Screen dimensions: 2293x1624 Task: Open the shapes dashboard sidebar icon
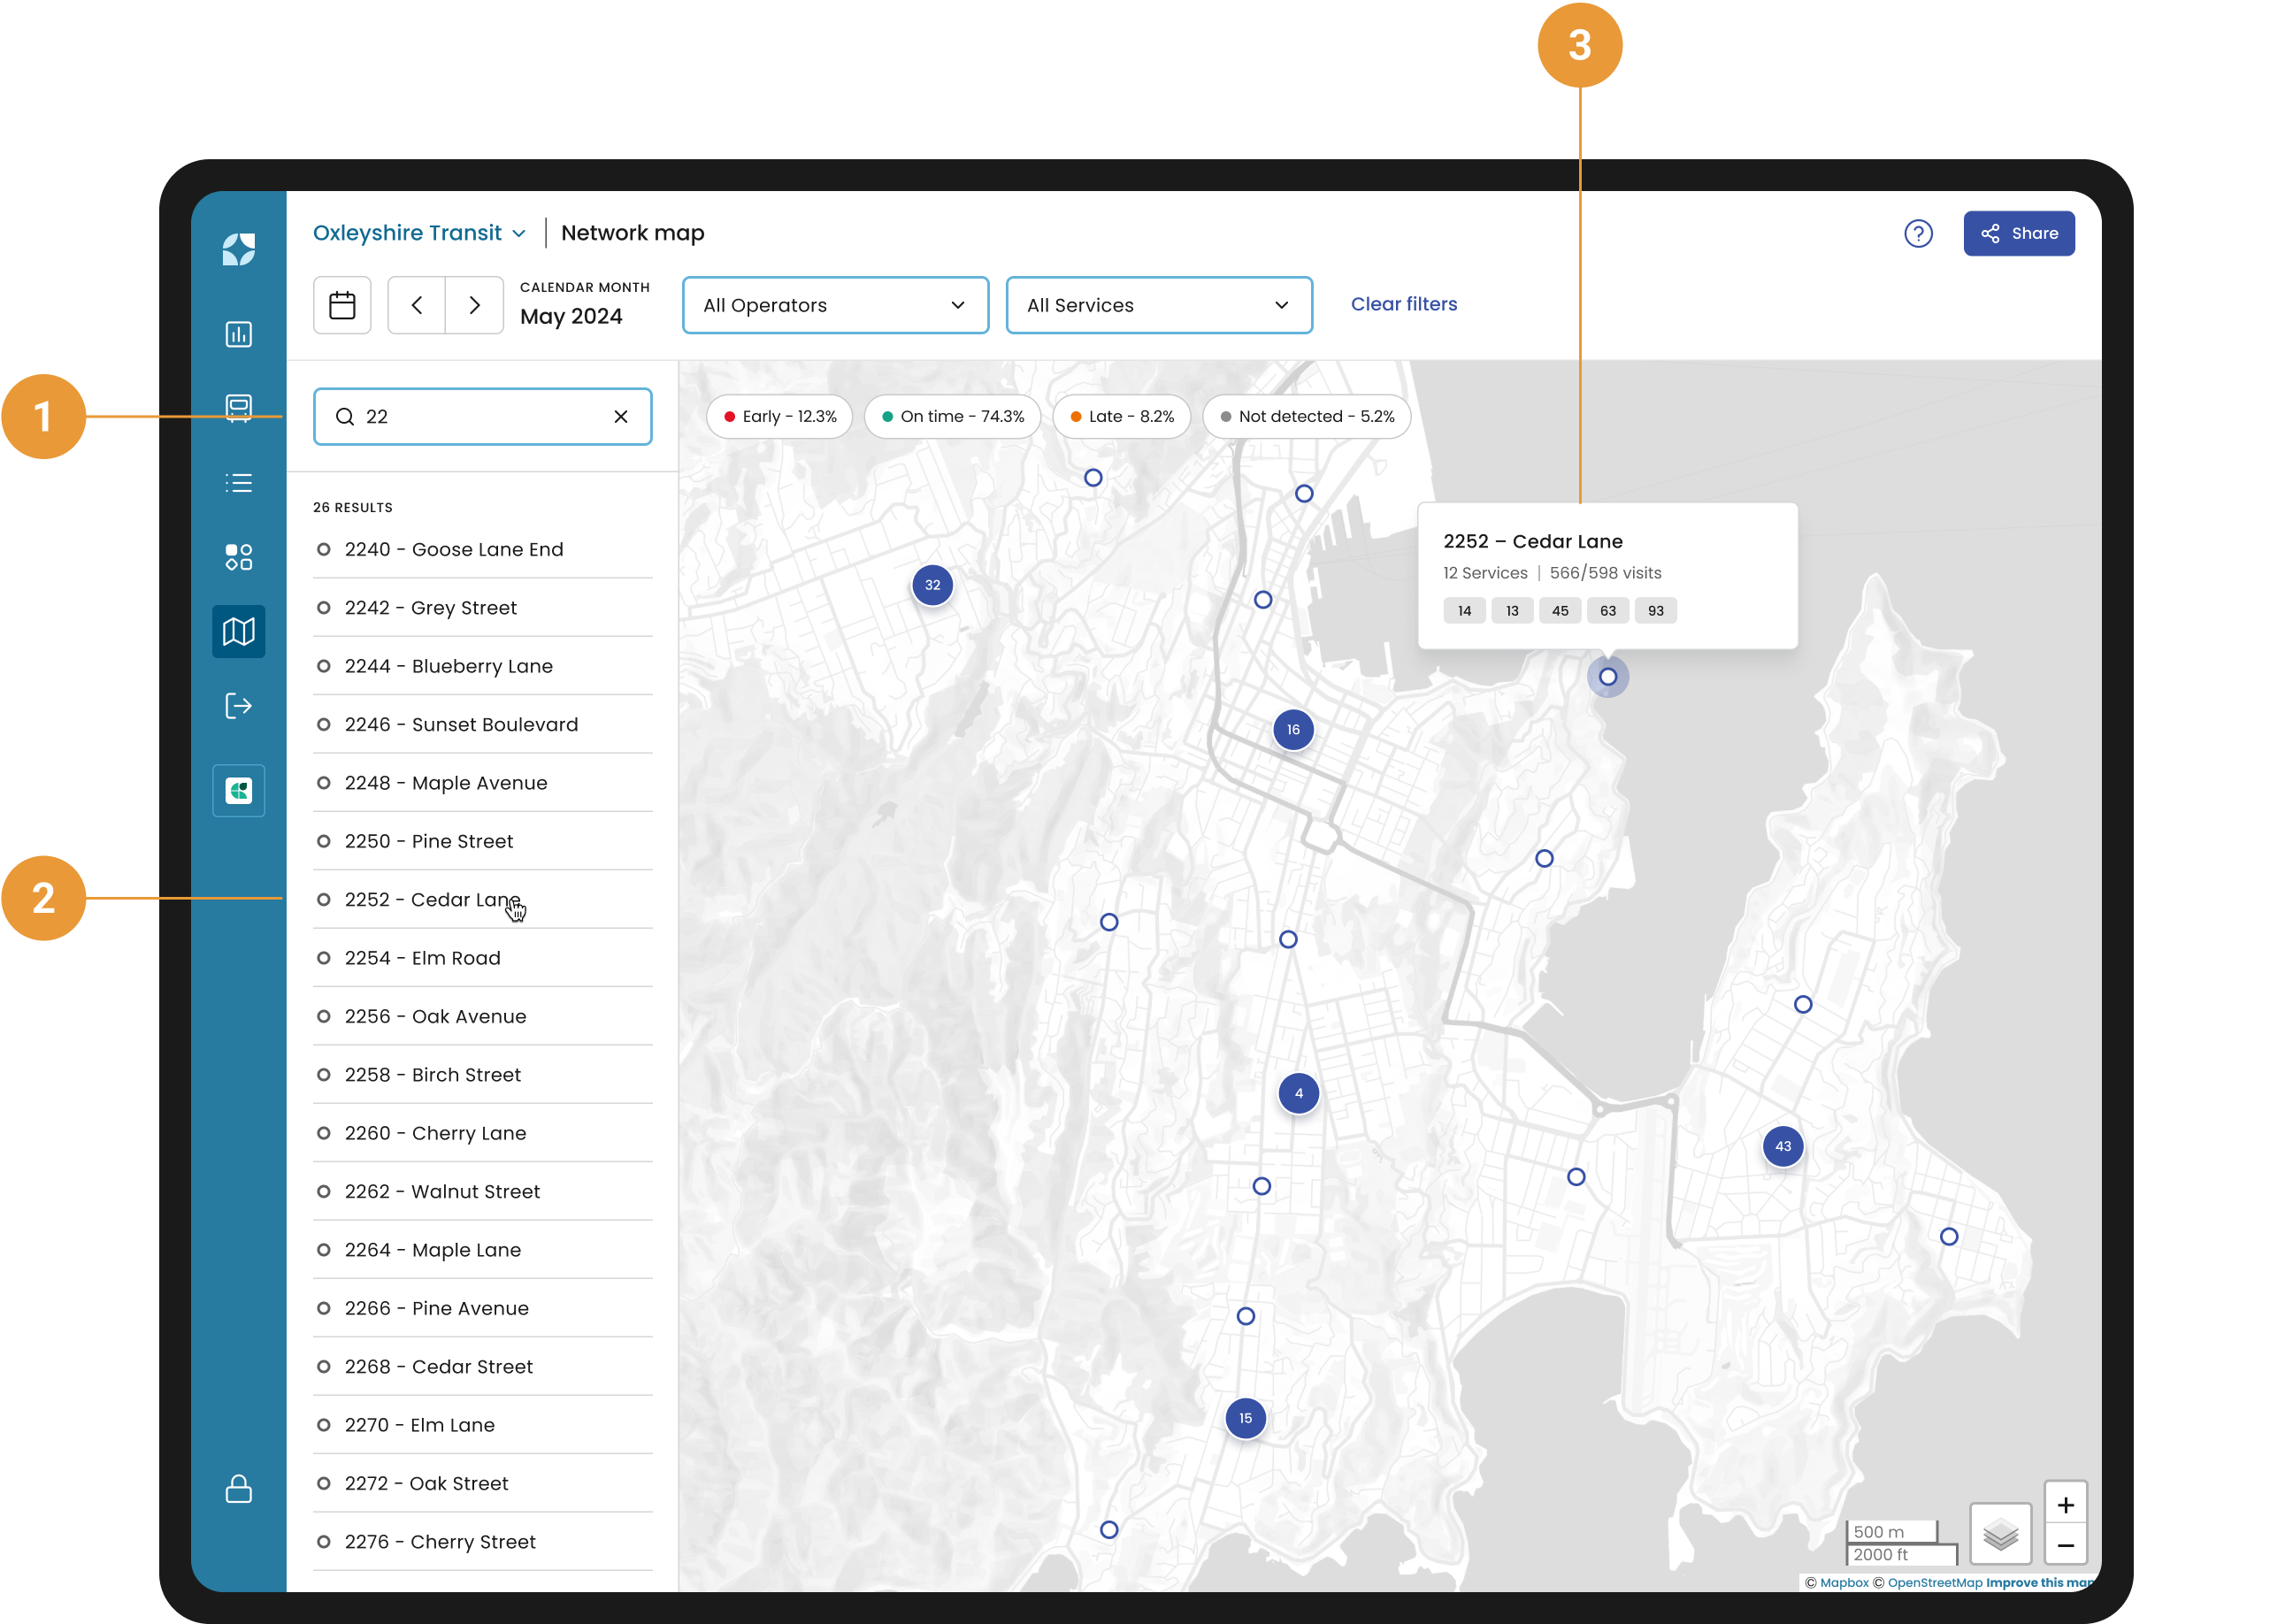click(x=238, y=557)
